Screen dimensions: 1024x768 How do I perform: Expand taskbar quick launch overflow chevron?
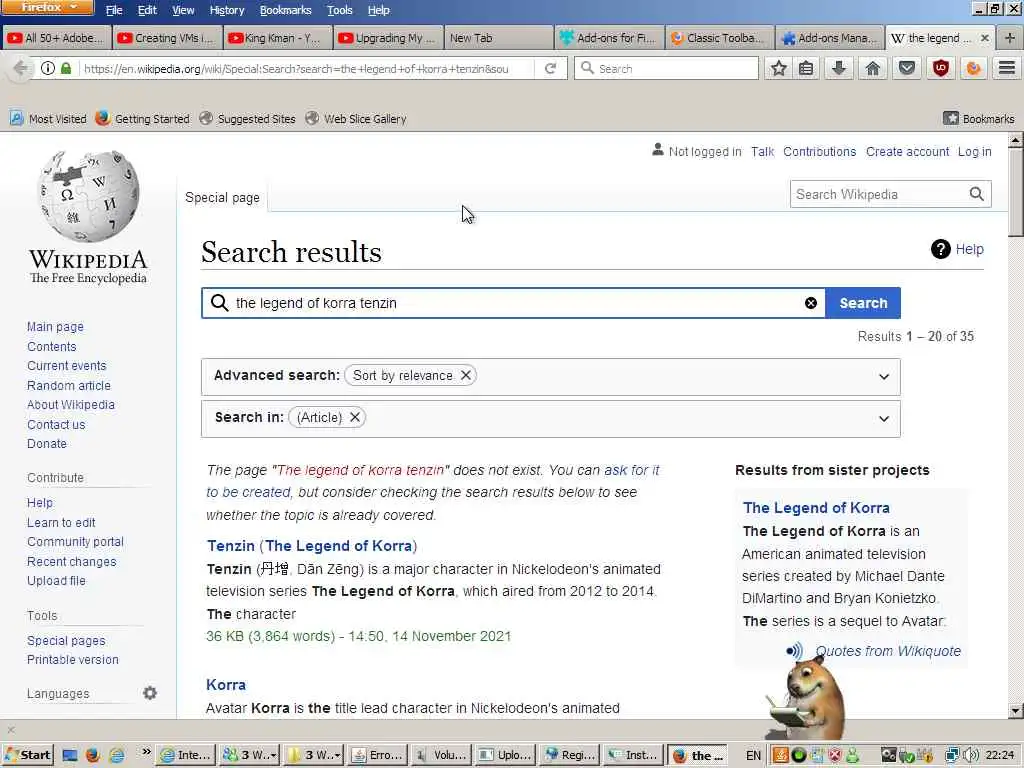click(x=146, y=752)
